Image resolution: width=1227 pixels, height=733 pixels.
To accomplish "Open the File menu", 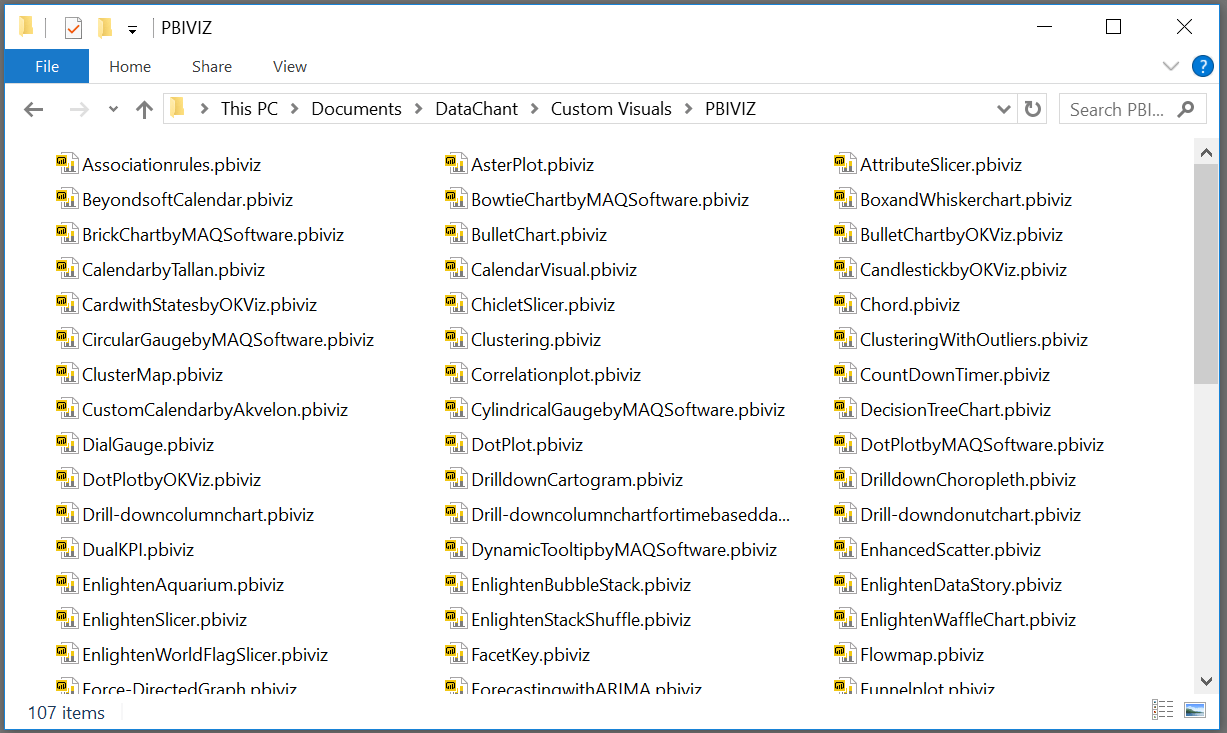I will 47,66.
